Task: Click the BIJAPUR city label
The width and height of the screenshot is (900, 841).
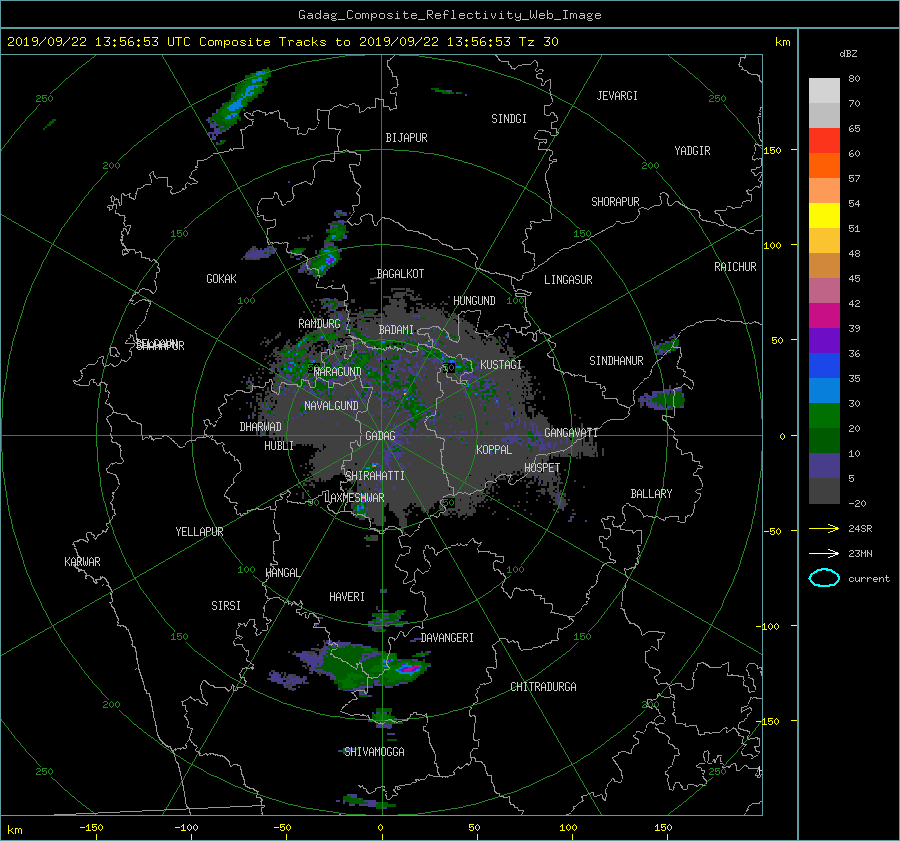Action: [x=406, y=138]
